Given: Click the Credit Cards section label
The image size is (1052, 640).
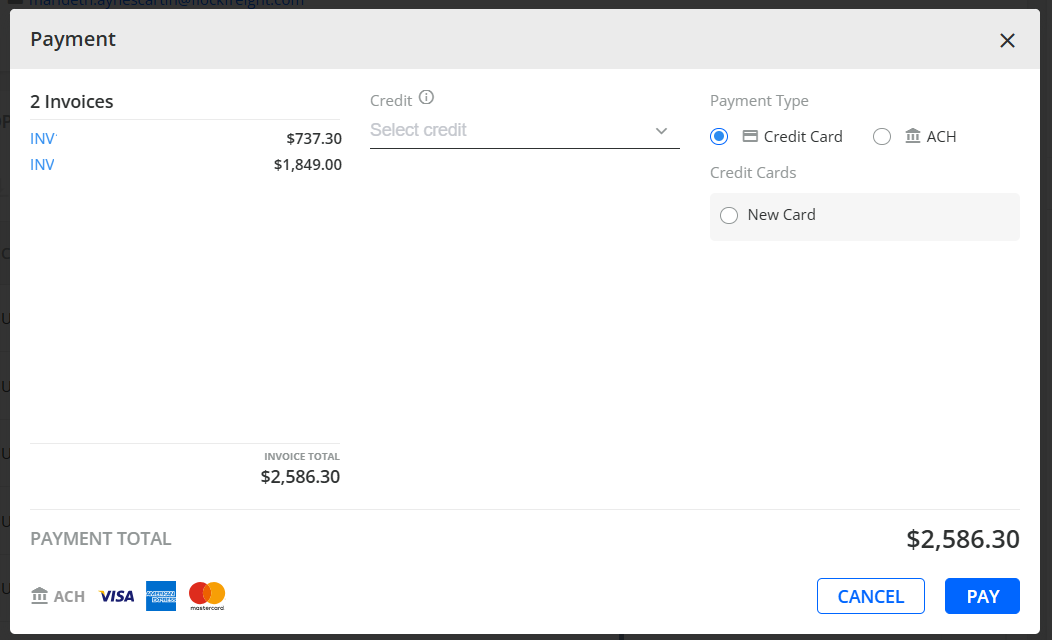Looking at the screenshot, I should pyautogui.click(x=753, y=173).
